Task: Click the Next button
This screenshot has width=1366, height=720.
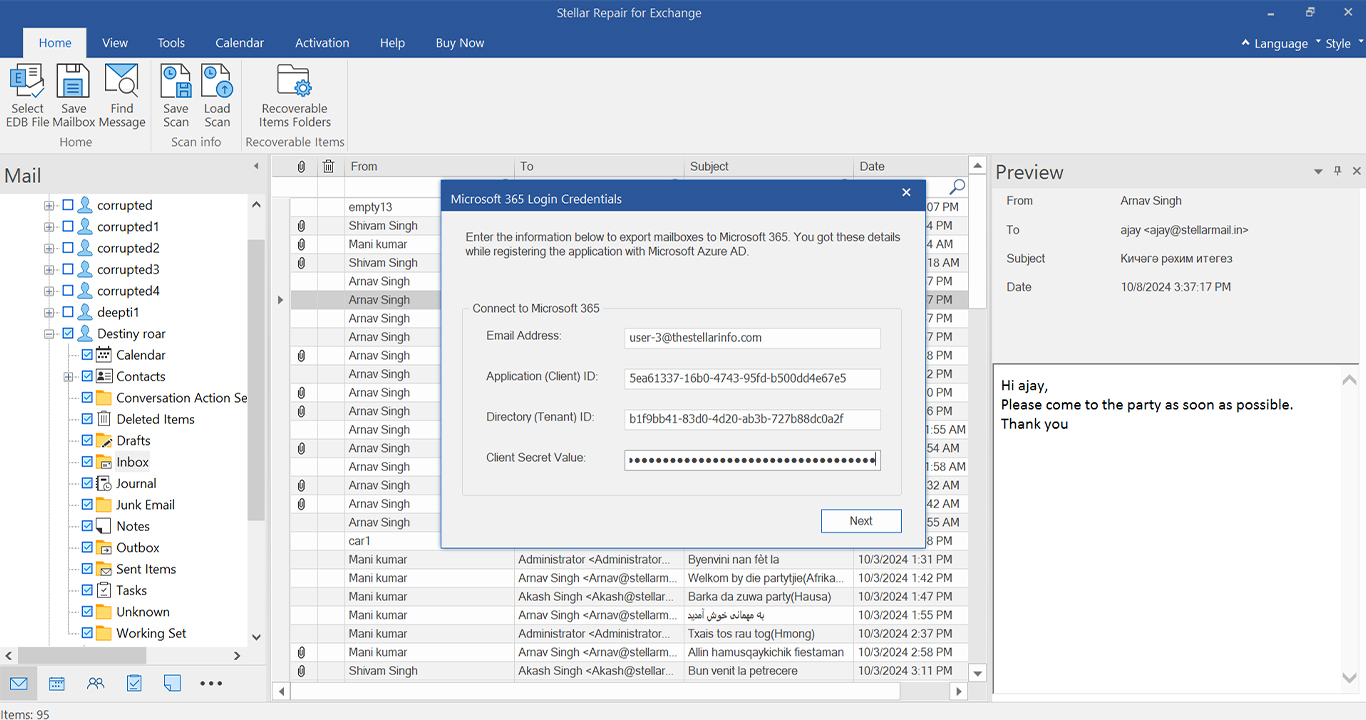Action: (861, 521)
